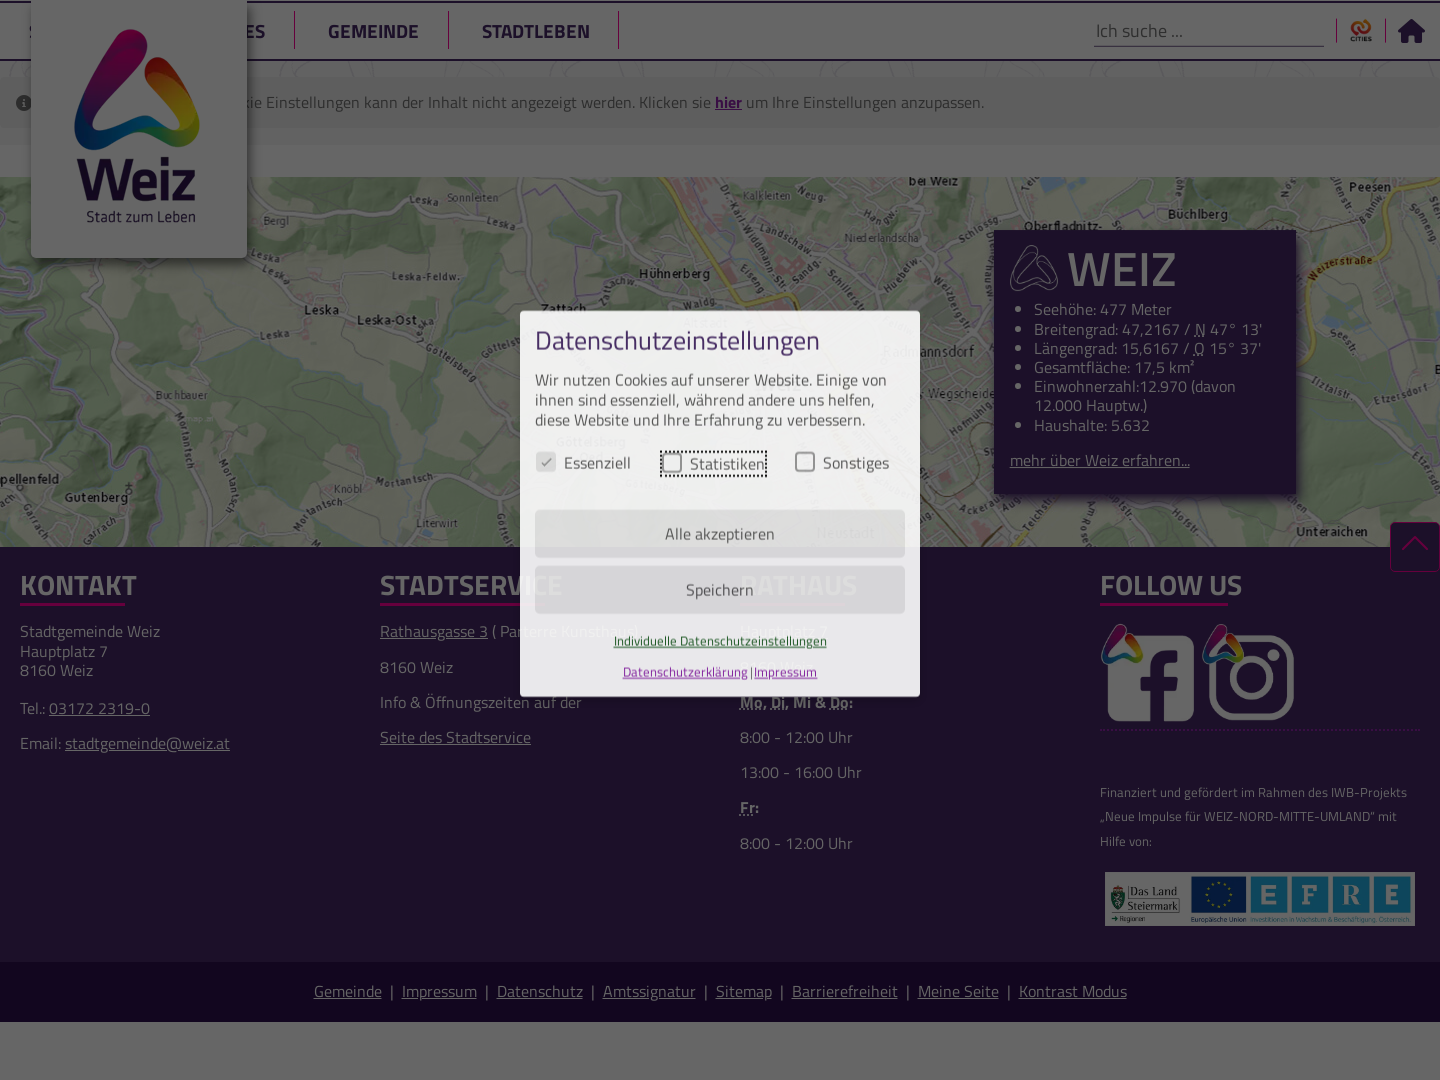Open Seite des Stadtservice link
Image resolution: width=1440 pixels, height=1080 pixels.
click(x=455, y=737)
